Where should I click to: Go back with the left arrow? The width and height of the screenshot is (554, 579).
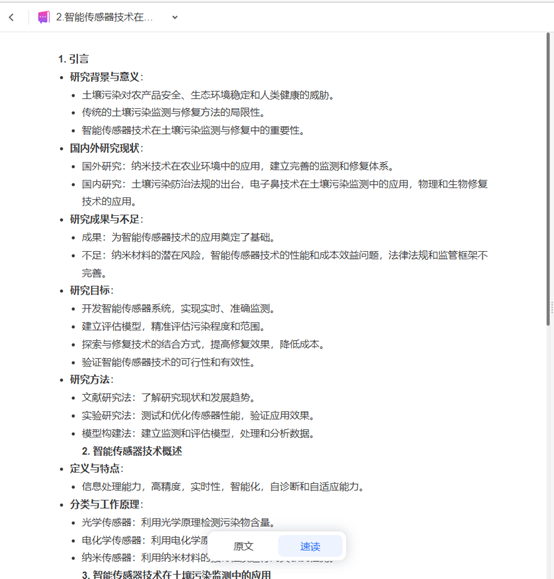11,17
